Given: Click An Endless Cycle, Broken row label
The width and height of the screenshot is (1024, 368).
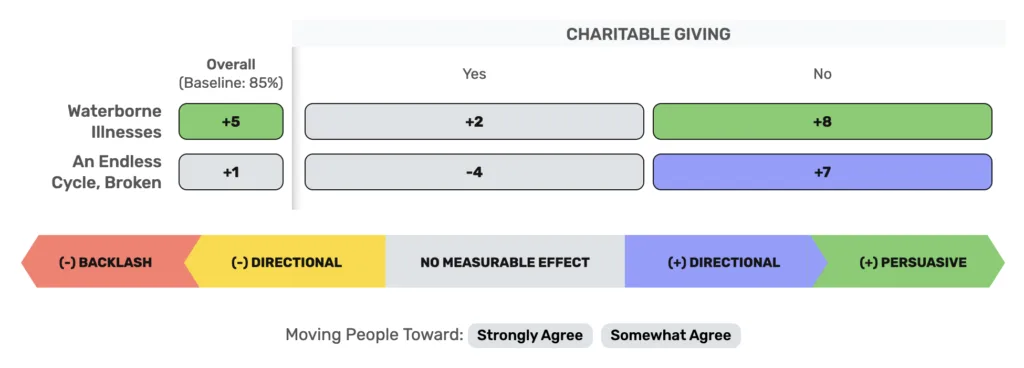Looking at the screenshot, I should tap(106, 172).
